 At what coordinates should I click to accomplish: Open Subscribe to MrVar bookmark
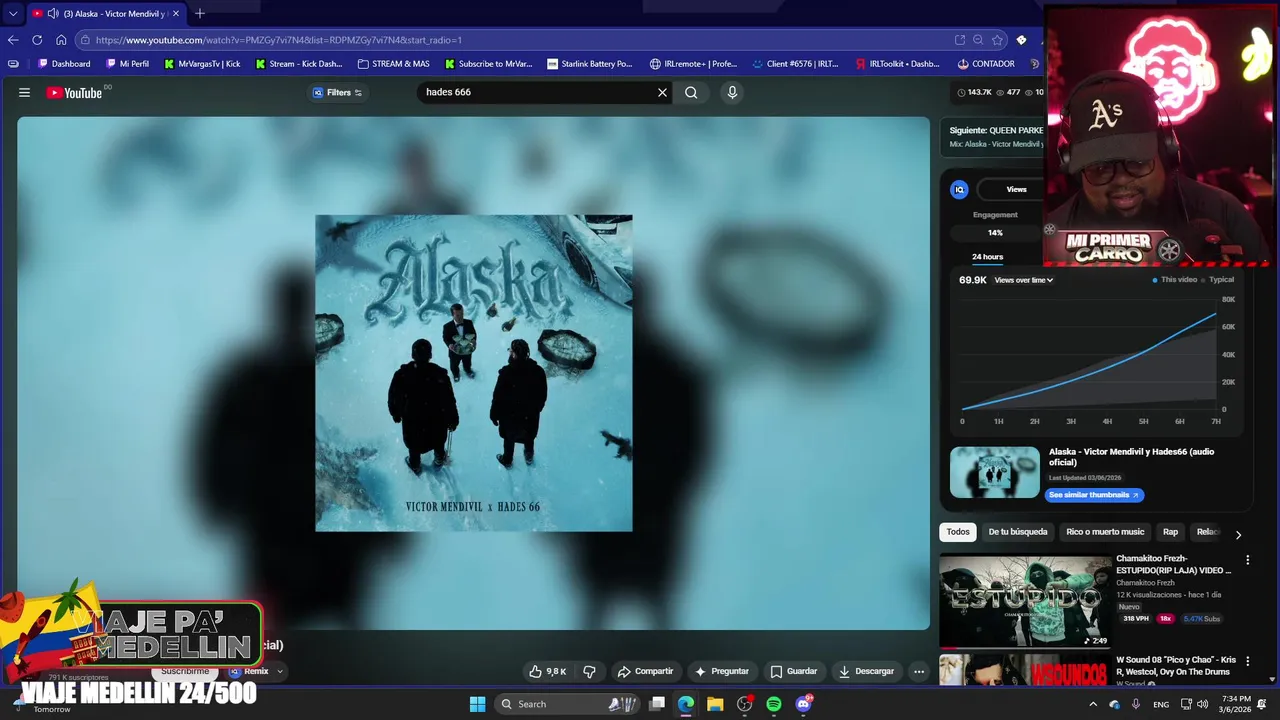coord(488,64)
